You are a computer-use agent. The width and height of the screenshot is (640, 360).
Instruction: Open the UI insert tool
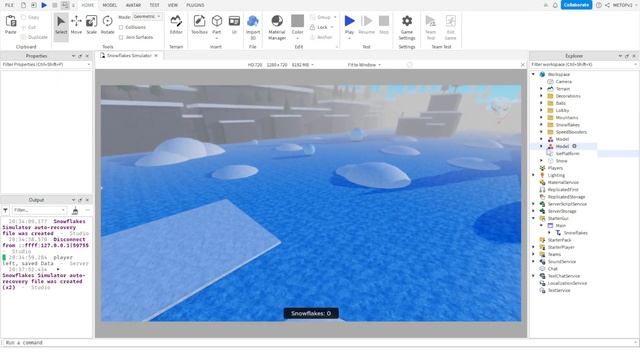[x=234, y=25]
